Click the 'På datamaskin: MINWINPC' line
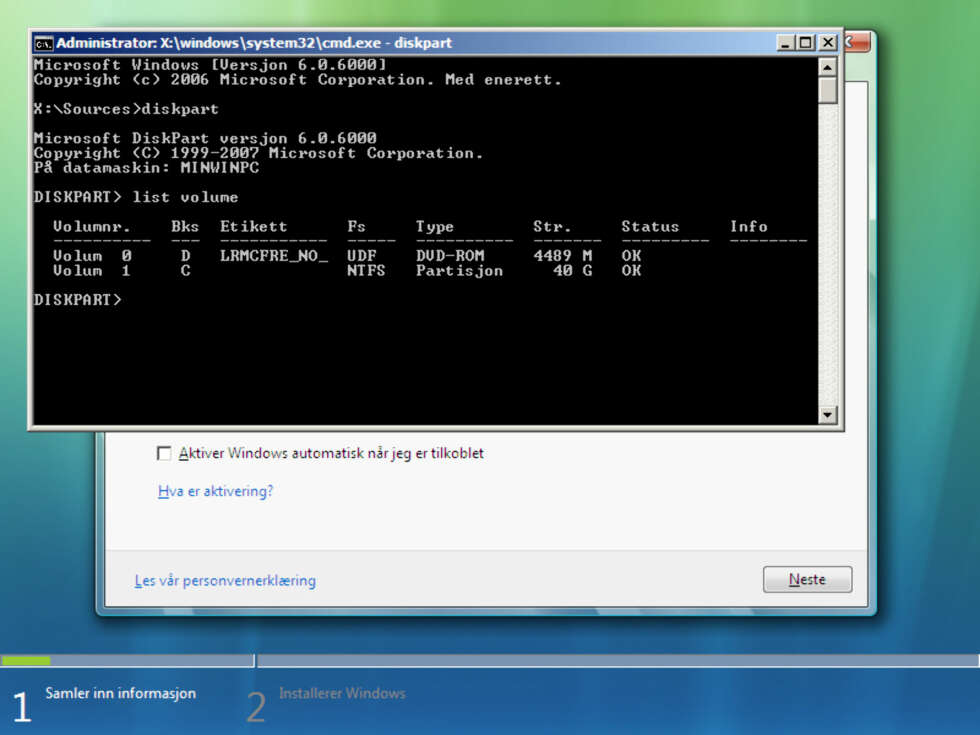The image size is (980, 735). coord(147,168)
